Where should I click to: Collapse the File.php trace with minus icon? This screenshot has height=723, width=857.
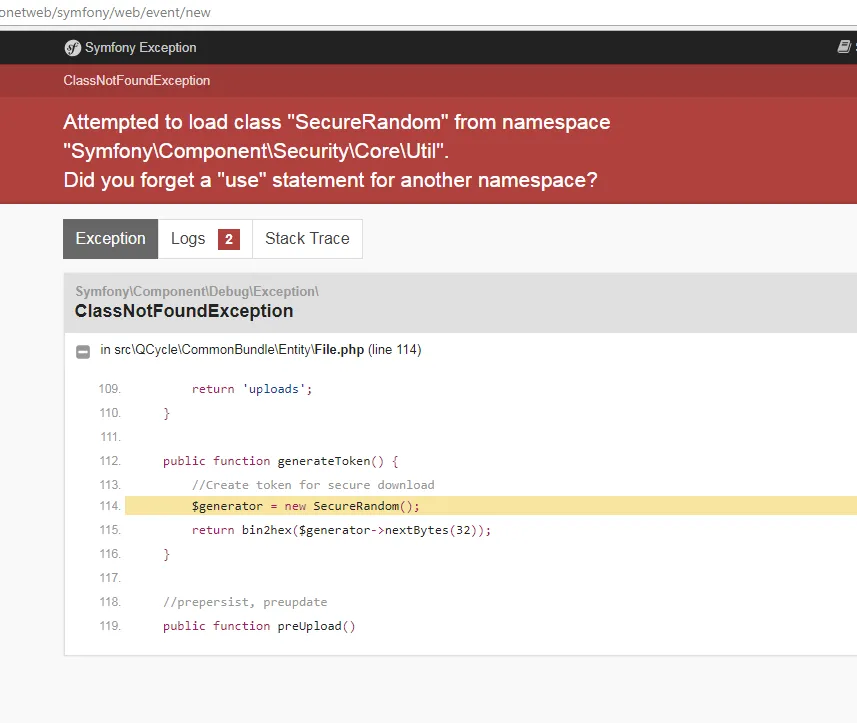pyautogui.click(x=84, y=351)
